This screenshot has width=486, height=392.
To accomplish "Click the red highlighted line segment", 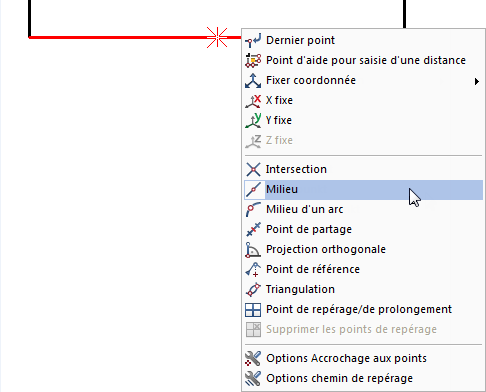I will click(117, 37).
